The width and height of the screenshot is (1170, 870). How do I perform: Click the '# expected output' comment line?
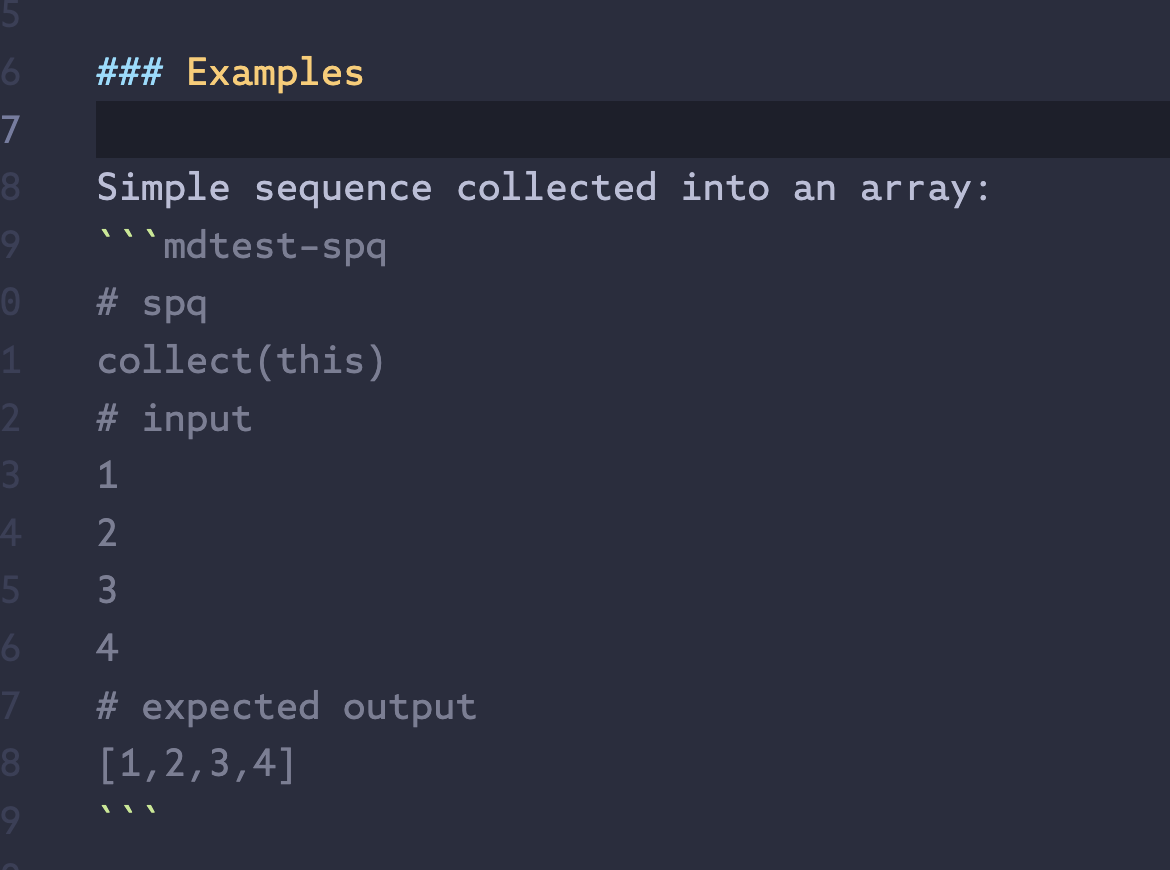(x=287, y=707)
